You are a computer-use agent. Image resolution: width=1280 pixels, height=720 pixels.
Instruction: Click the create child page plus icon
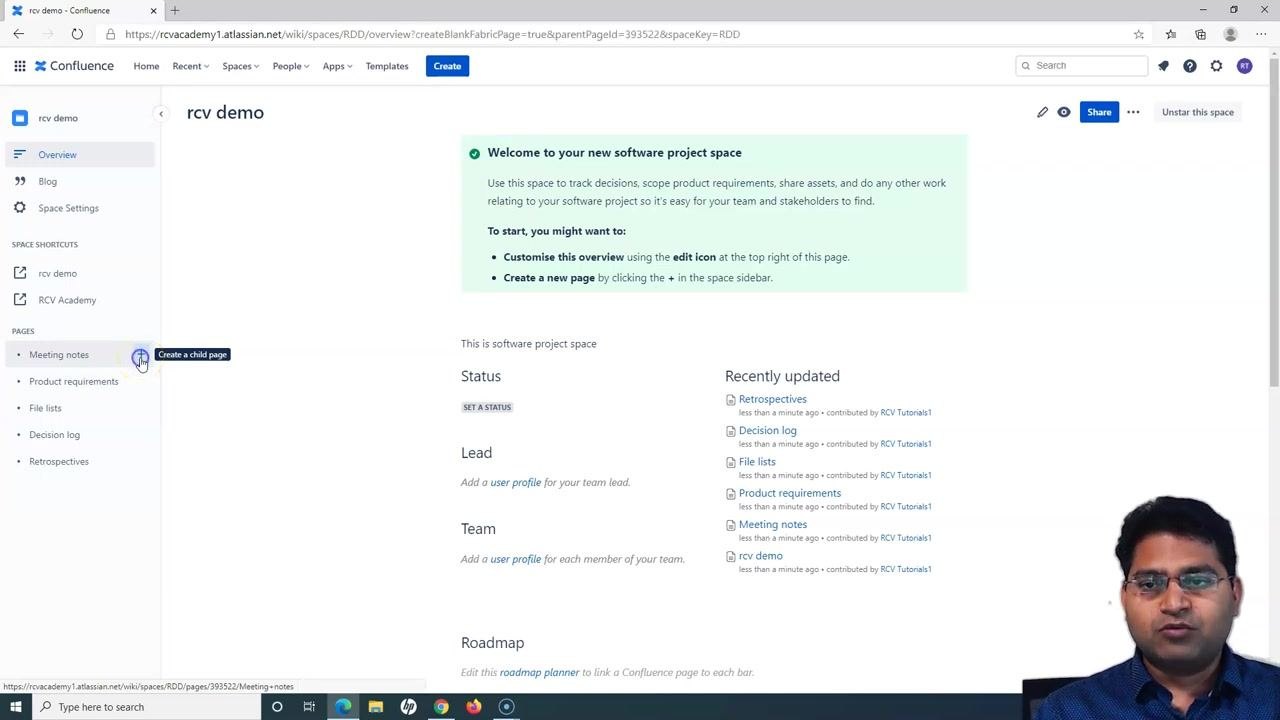(140, 355)
